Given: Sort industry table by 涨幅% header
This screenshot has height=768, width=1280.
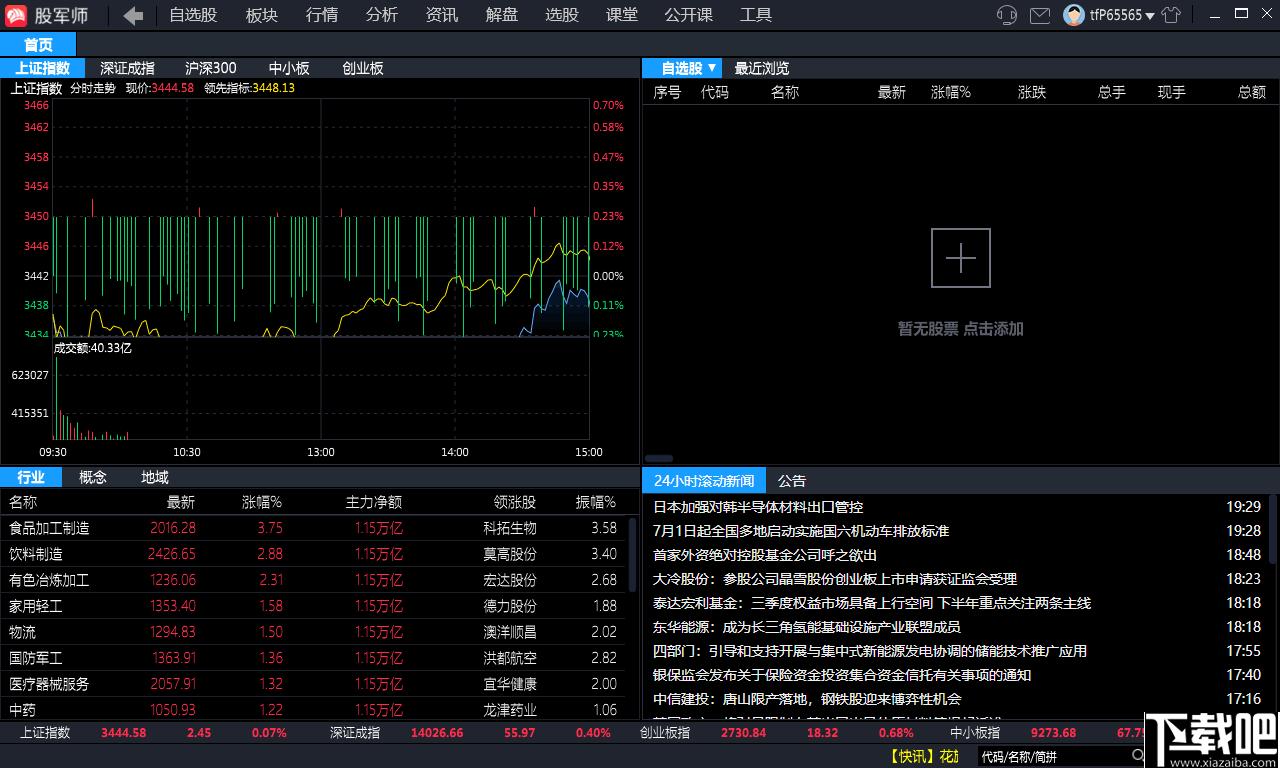Looking at the screenshot, I should [x=262, y=502].
